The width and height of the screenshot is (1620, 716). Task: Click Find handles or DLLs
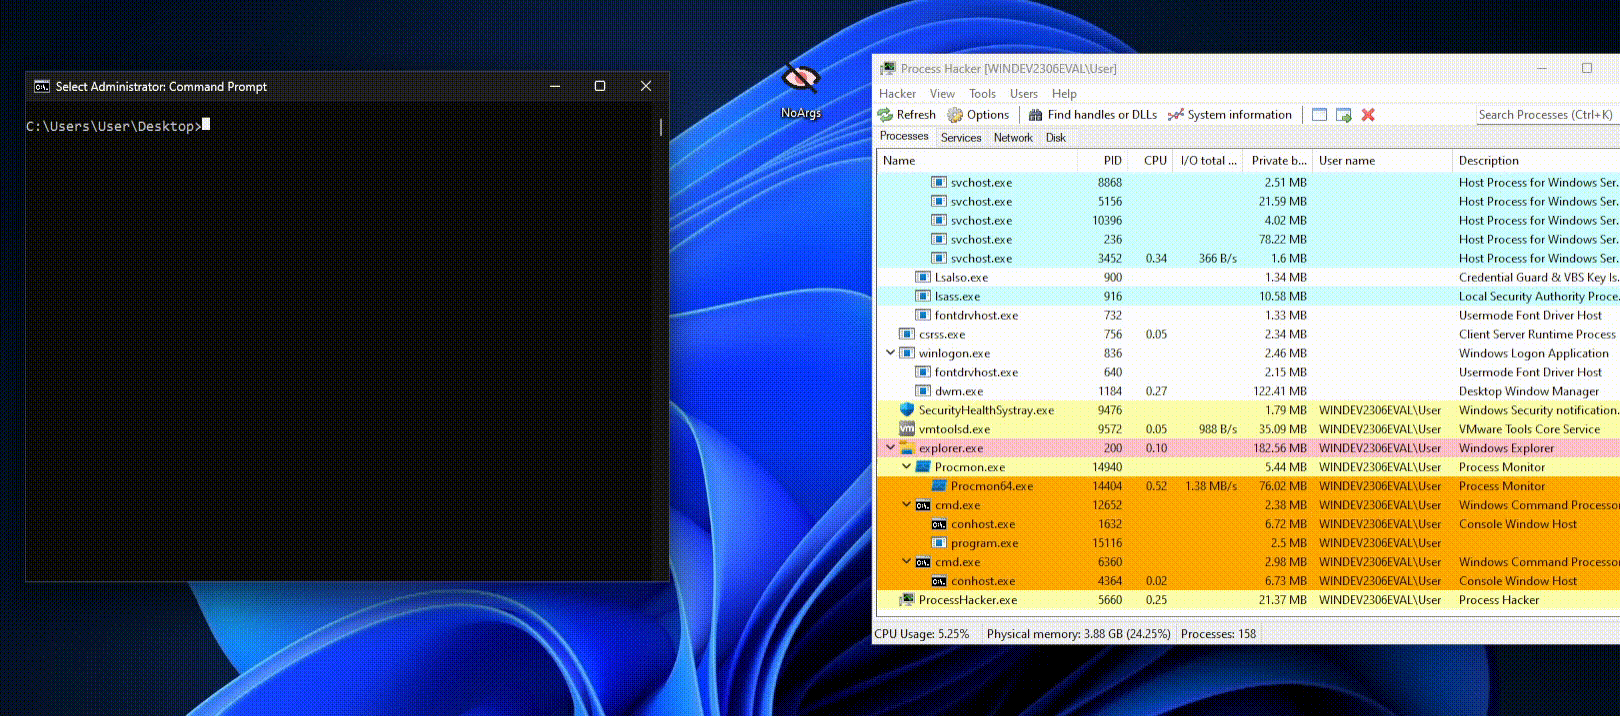[1092, 115]
